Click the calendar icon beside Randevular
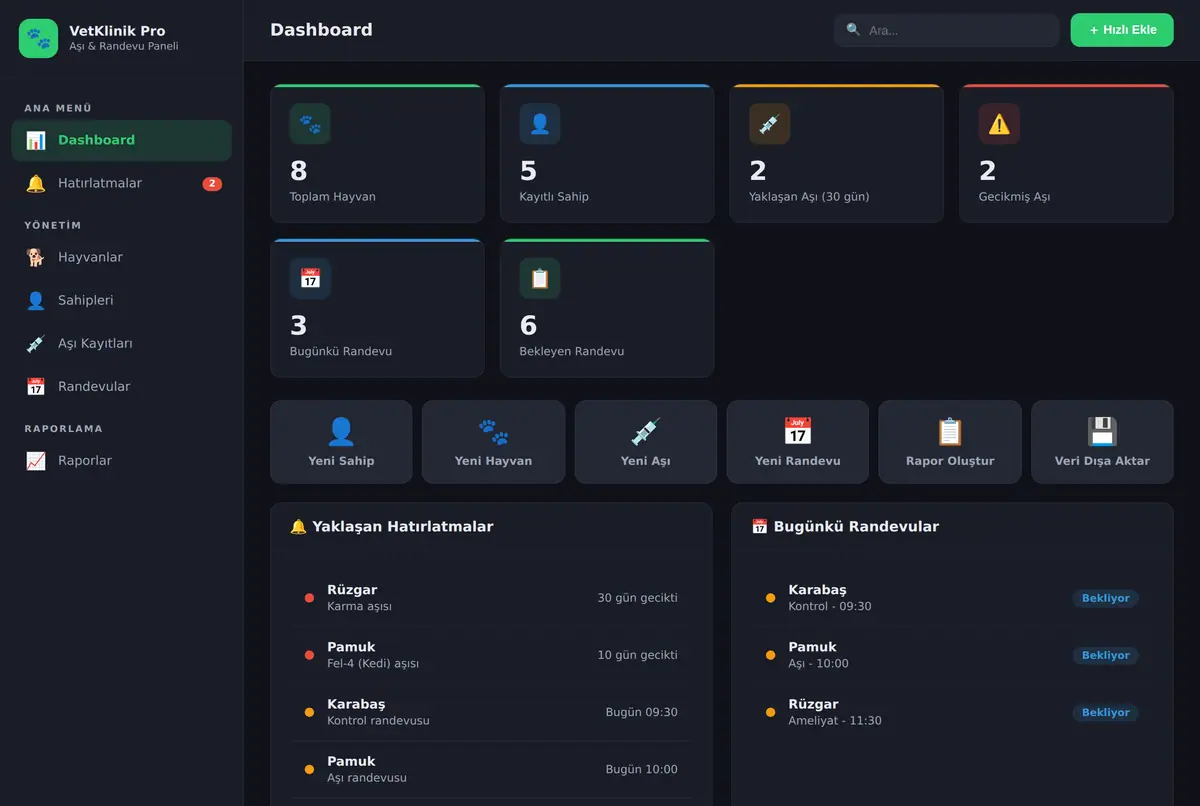1200x806 pixels. pos(36,386)
